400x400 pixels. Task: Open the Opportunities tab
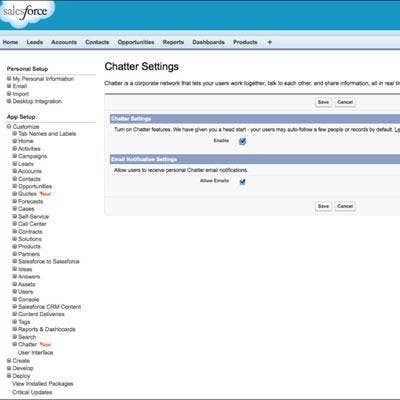tap(136, 42)
